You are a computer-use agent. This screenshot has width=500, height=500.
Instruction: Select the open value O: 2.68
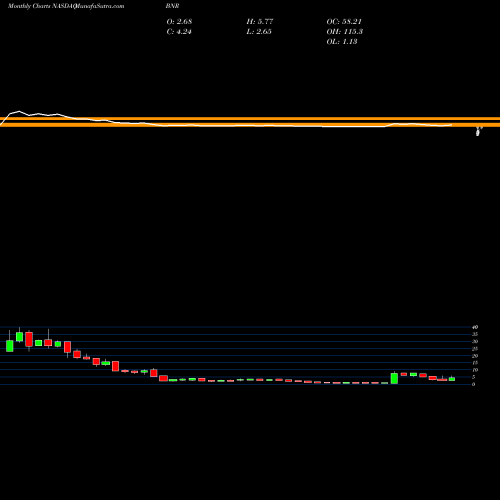[x=179, y=21]
